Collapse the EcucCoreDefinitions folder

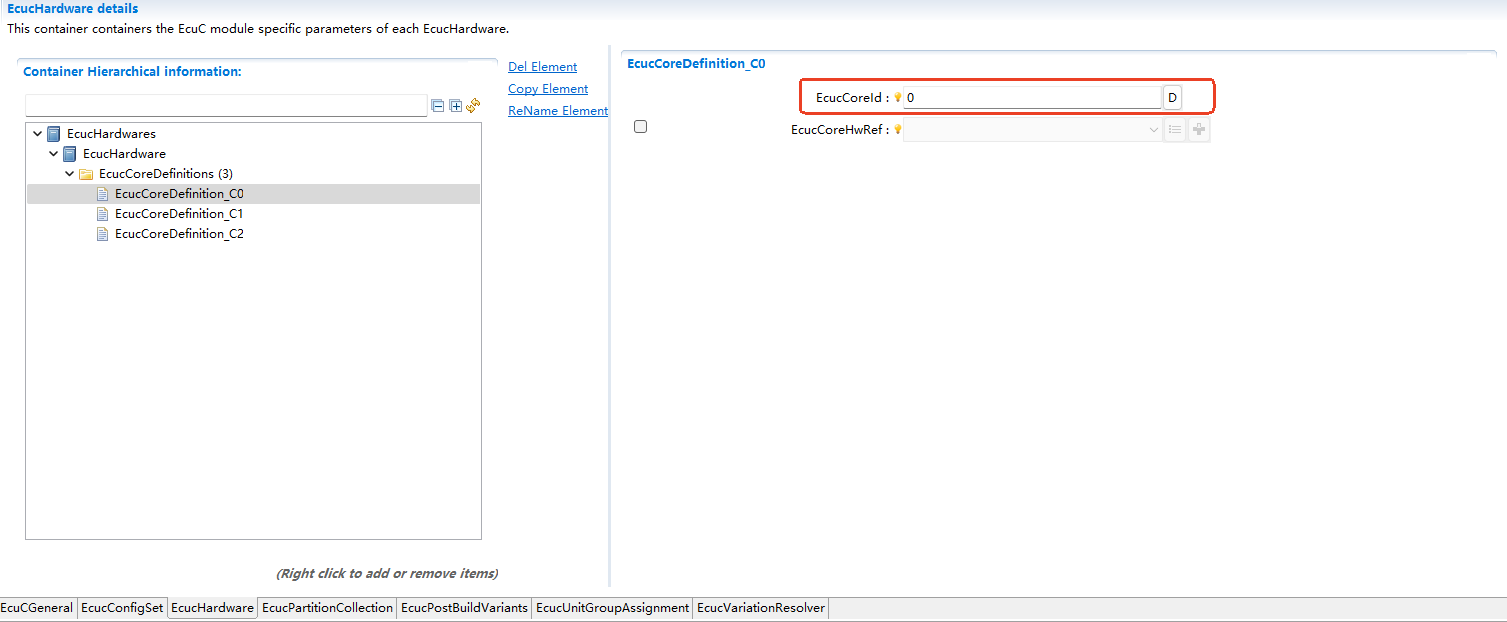(x=70, y=174)
